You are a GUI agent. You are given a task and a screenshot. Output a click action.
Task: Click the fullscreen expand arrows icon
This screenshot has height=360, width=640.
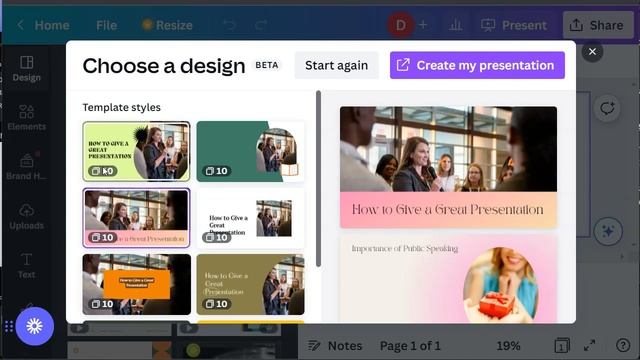589,346
